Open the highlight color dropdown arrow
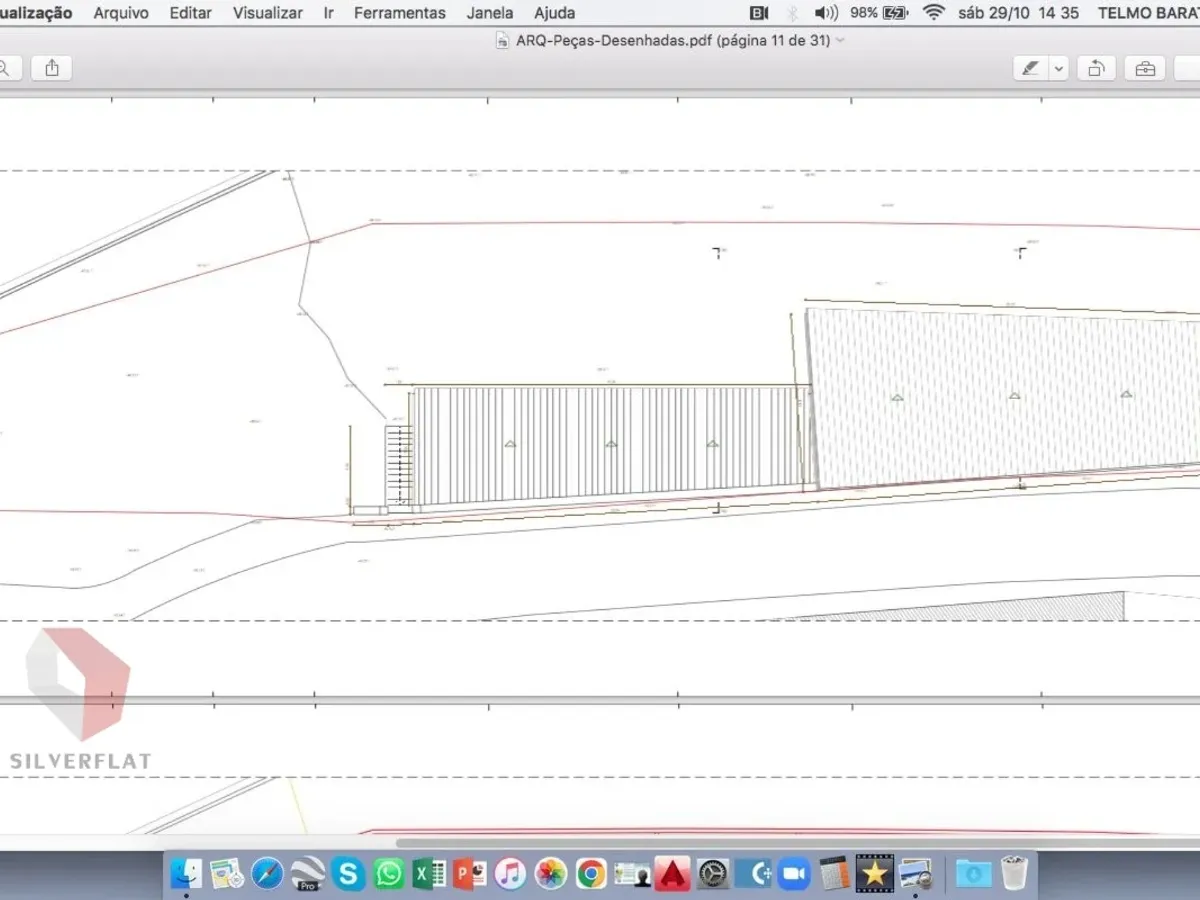 (1058, 68)
